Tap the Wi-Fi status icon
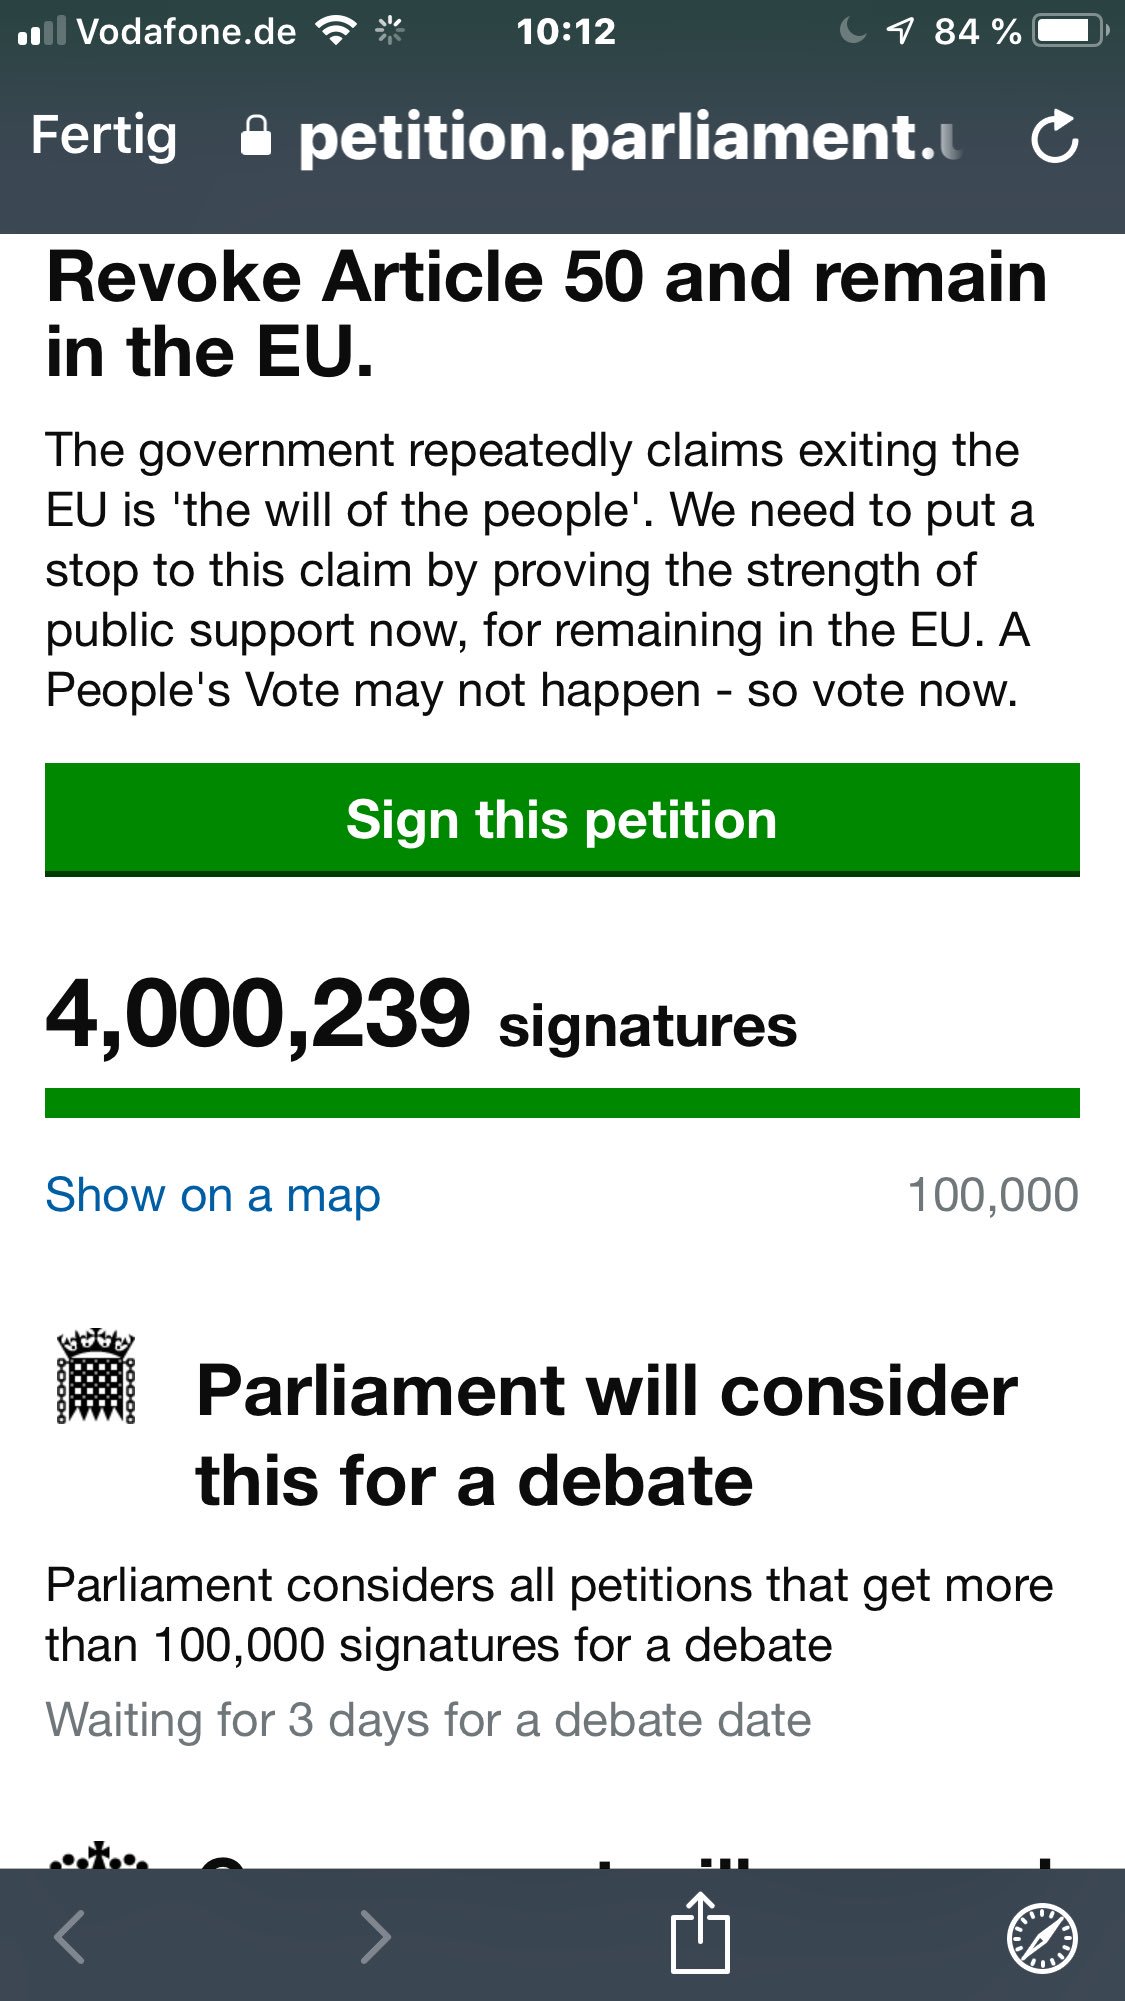 (x=335, y=32)
